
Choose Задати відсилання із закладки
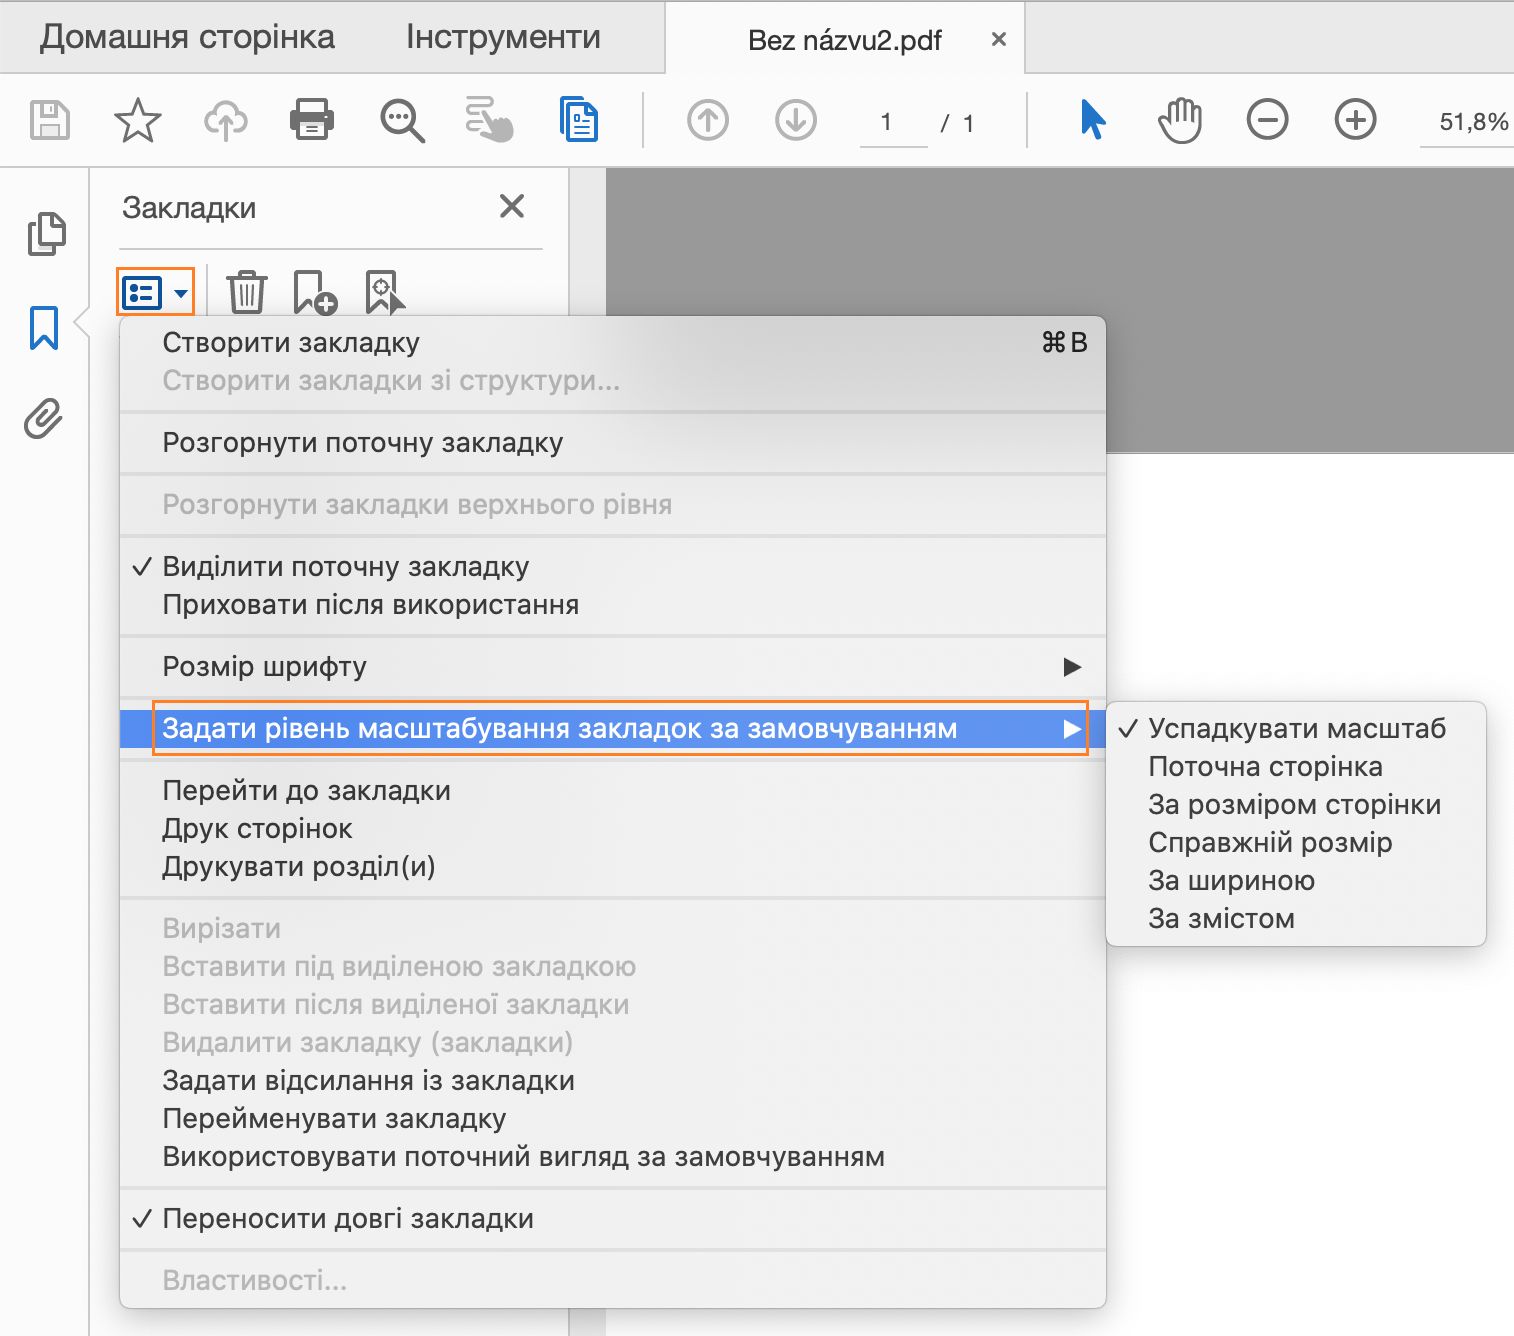click(x=612, y=1081)
